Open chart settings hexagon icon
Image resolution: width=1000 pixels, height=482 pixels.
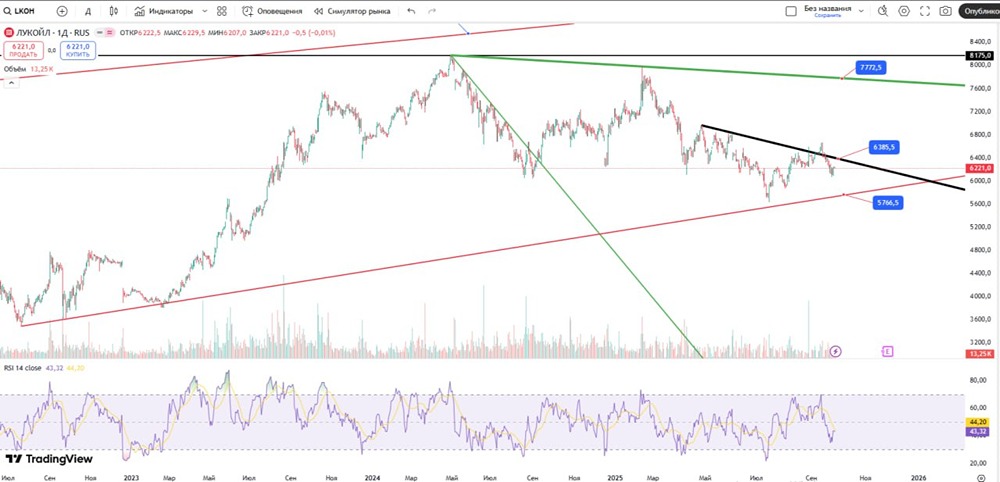point(904,11)
